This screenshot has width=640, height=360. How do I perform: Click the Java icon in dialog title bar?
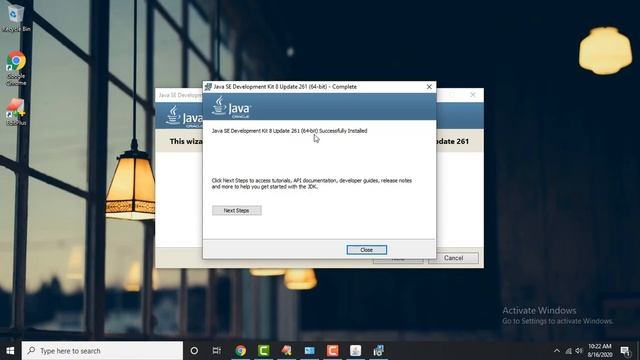(208, 87)
